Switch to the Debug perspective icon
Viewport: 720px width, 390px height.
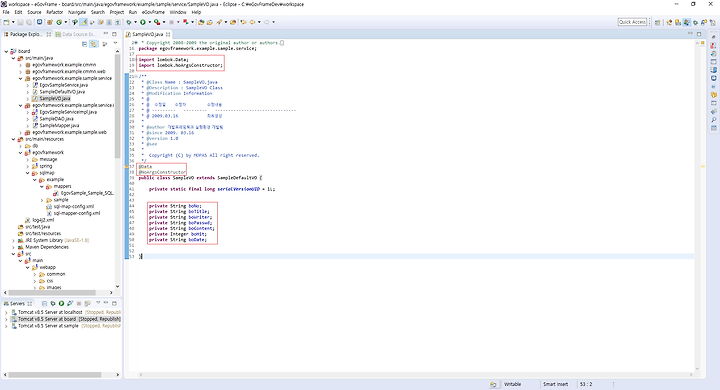coord(695,22)
